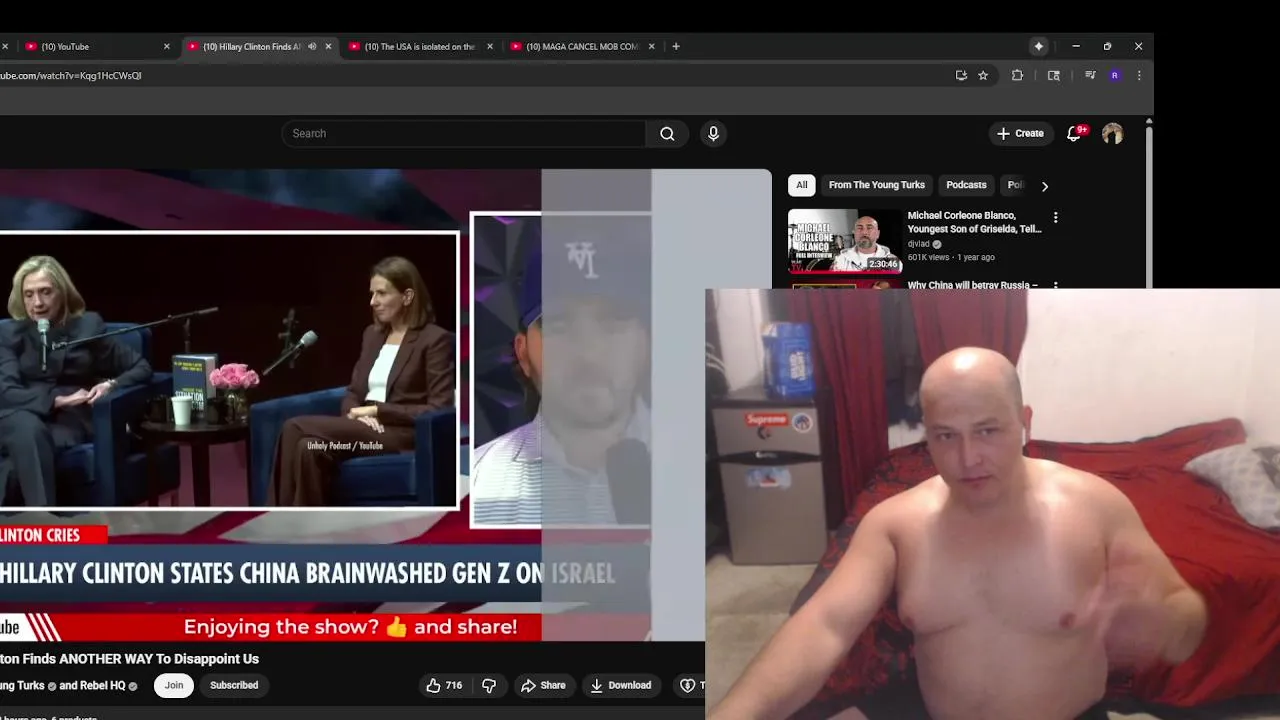Open Michael Corleone Blanco video thumbnail
The image size is (1280, 720).
[845, 241]
